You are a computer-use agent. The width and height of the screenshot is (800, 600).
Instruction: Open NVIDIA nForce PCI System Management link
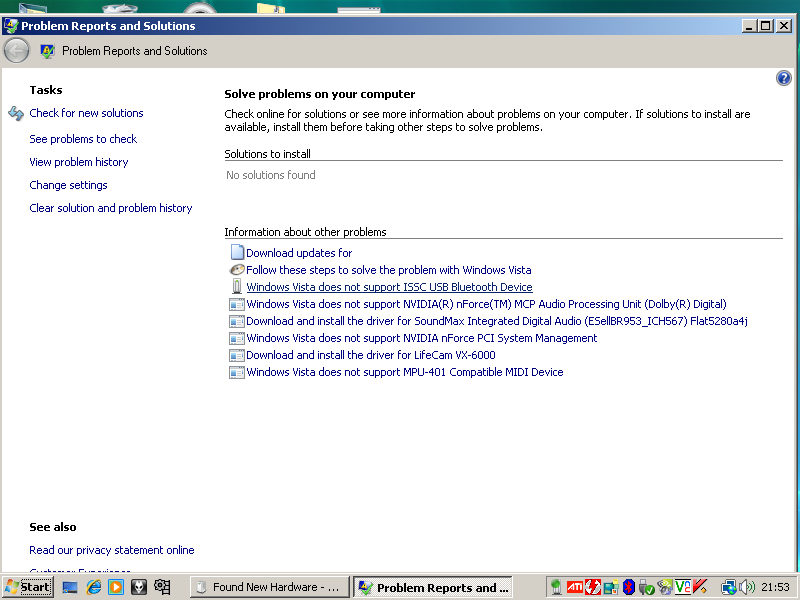coord(421,338)
